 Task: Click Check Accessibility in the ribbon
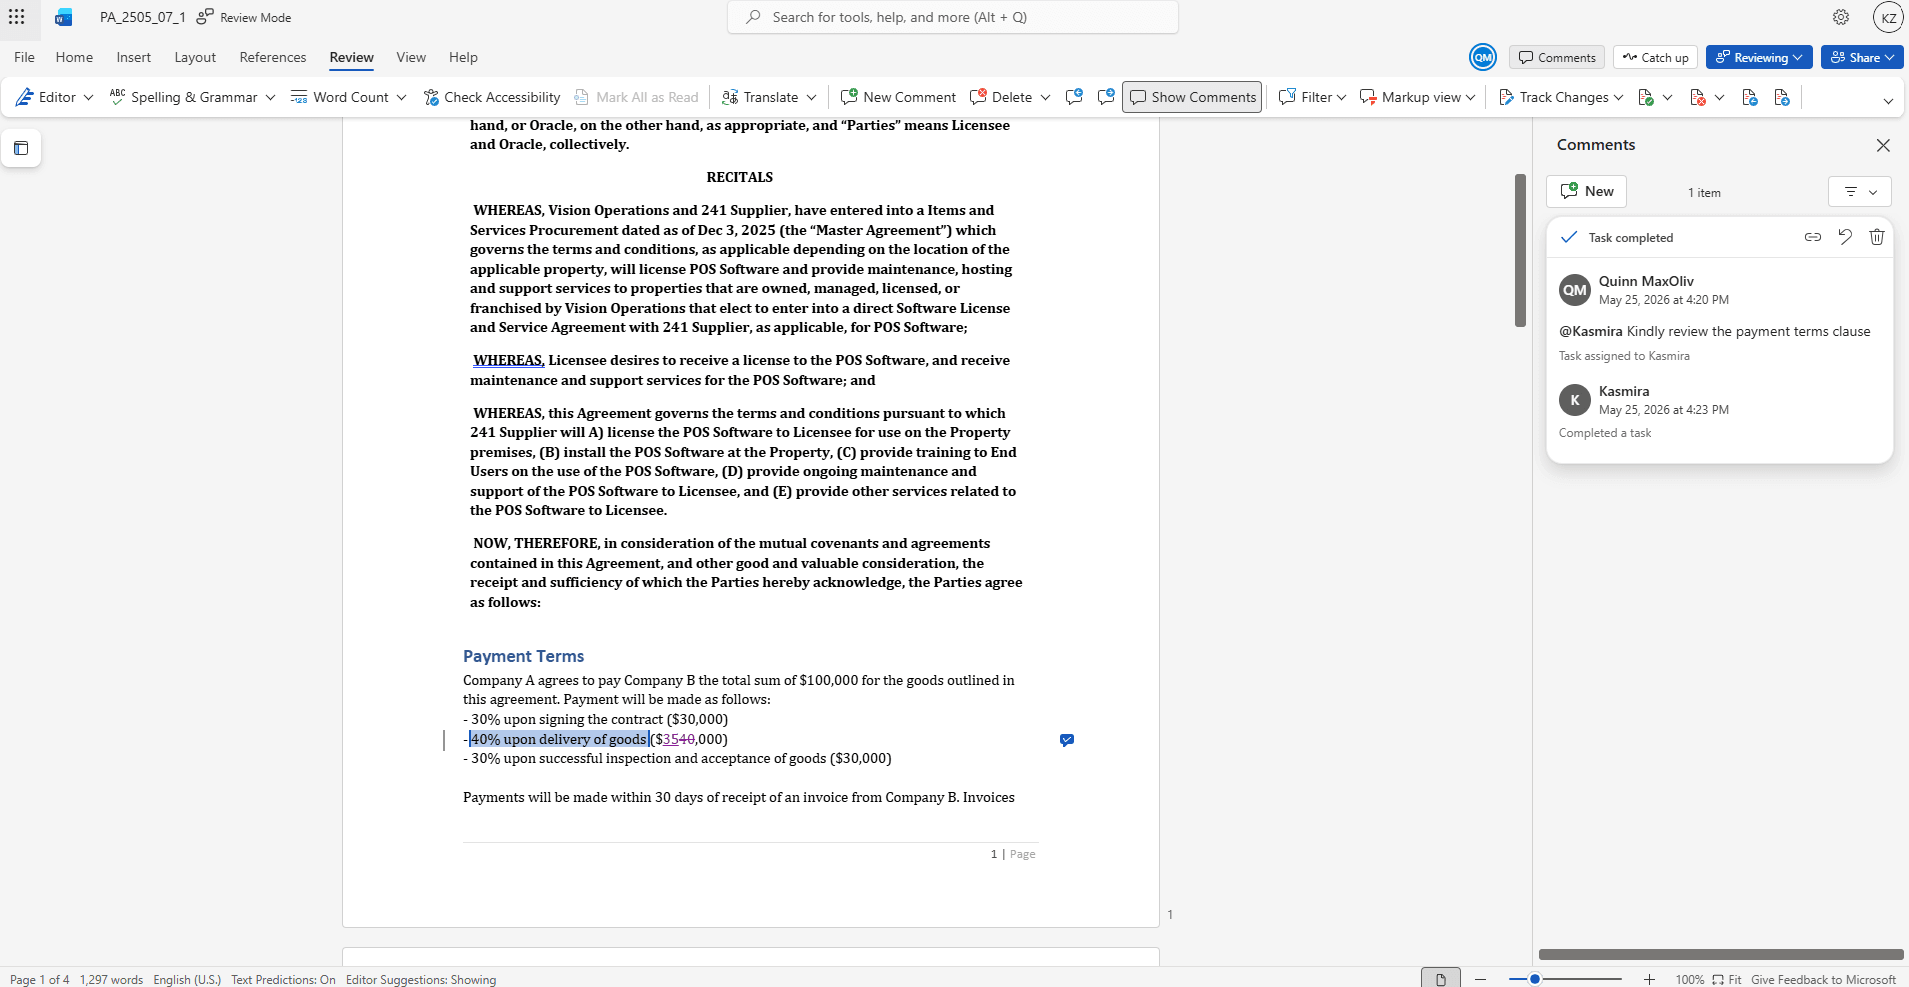[492, 97]
